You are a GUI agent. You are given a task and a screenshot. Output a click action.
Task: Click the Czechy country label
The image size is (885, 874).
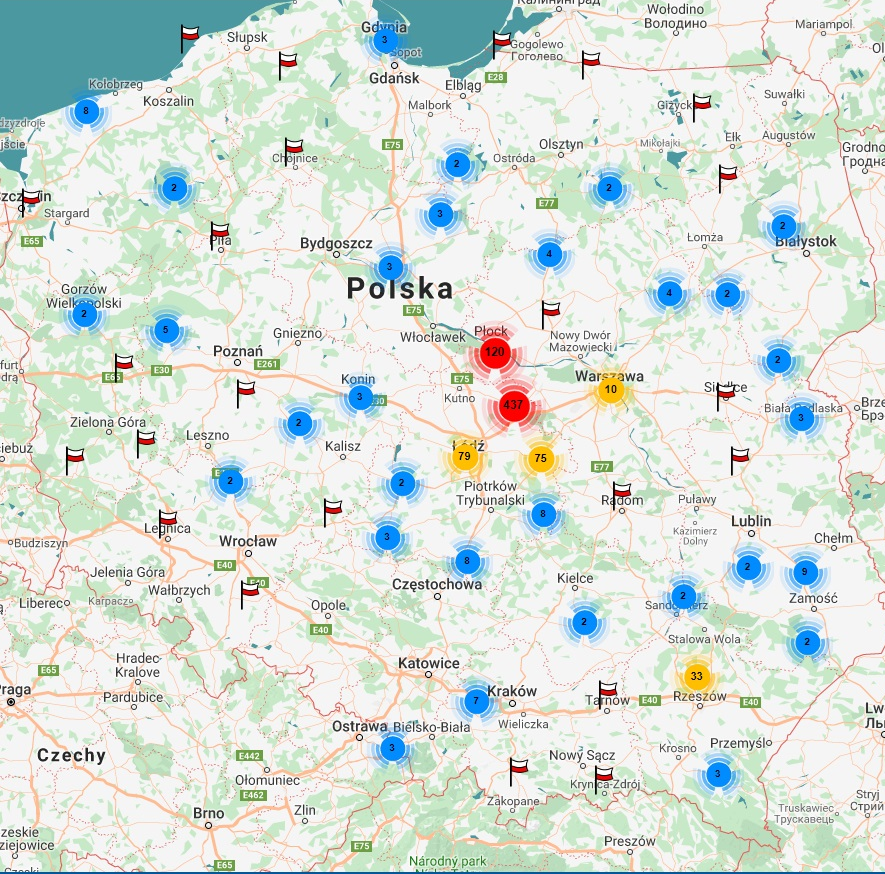(71, 756)
